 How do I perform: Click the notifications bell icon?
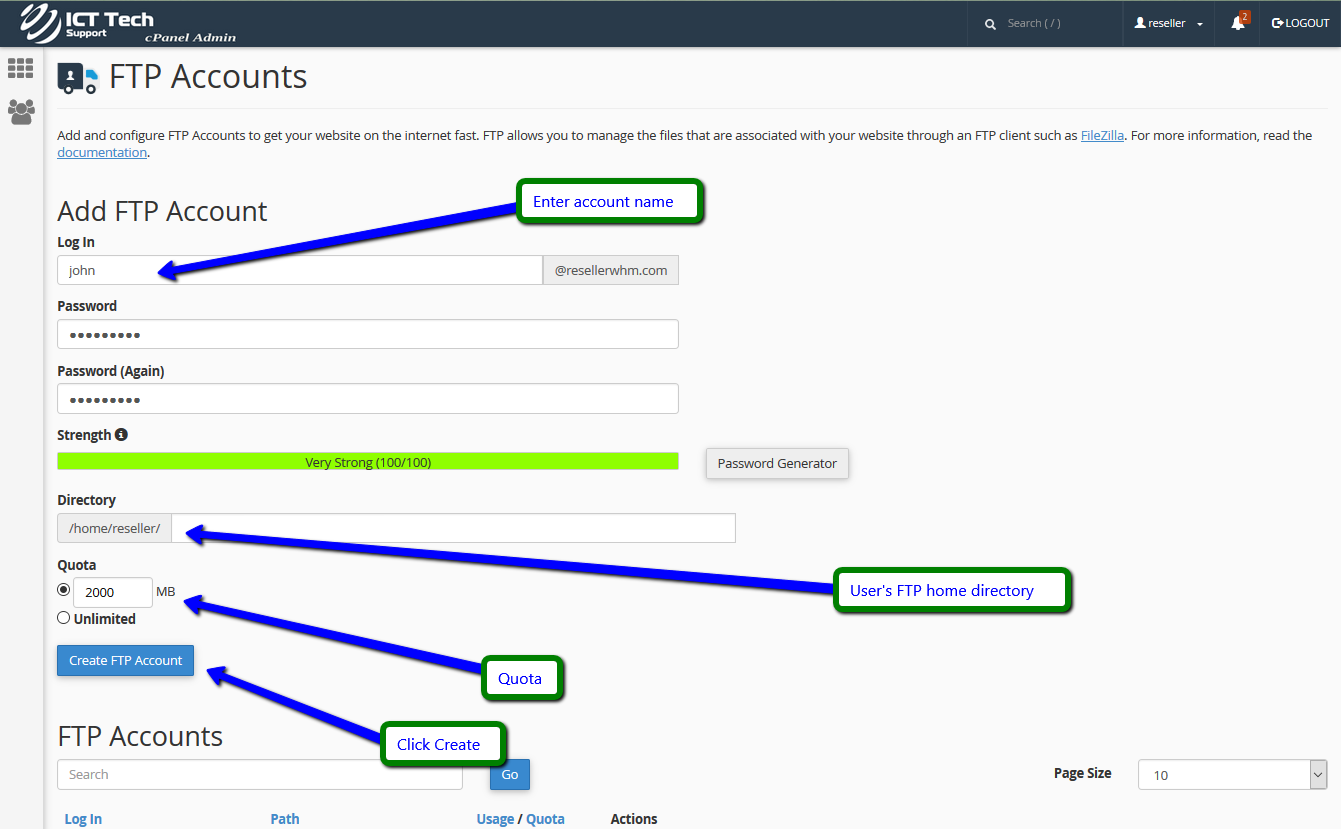coord(1238,23)
